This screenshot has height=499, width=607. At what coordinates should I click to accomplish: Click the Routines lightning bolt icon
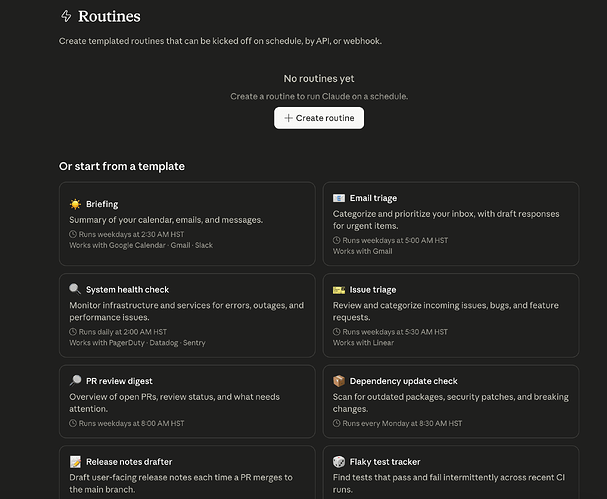coord(66,16)
